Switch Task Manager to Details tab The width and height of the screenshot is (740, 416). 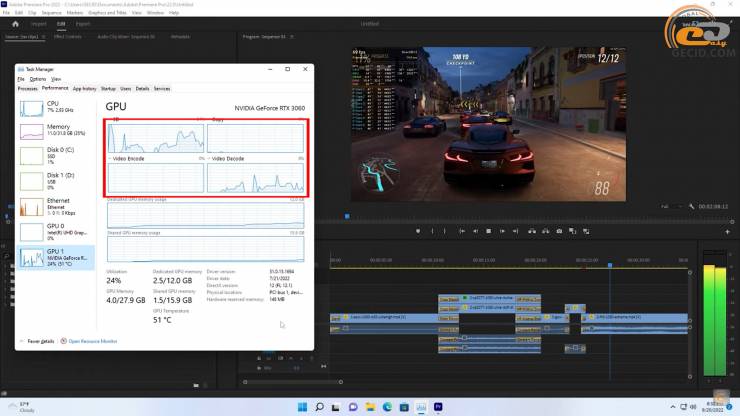coord(142,88)
